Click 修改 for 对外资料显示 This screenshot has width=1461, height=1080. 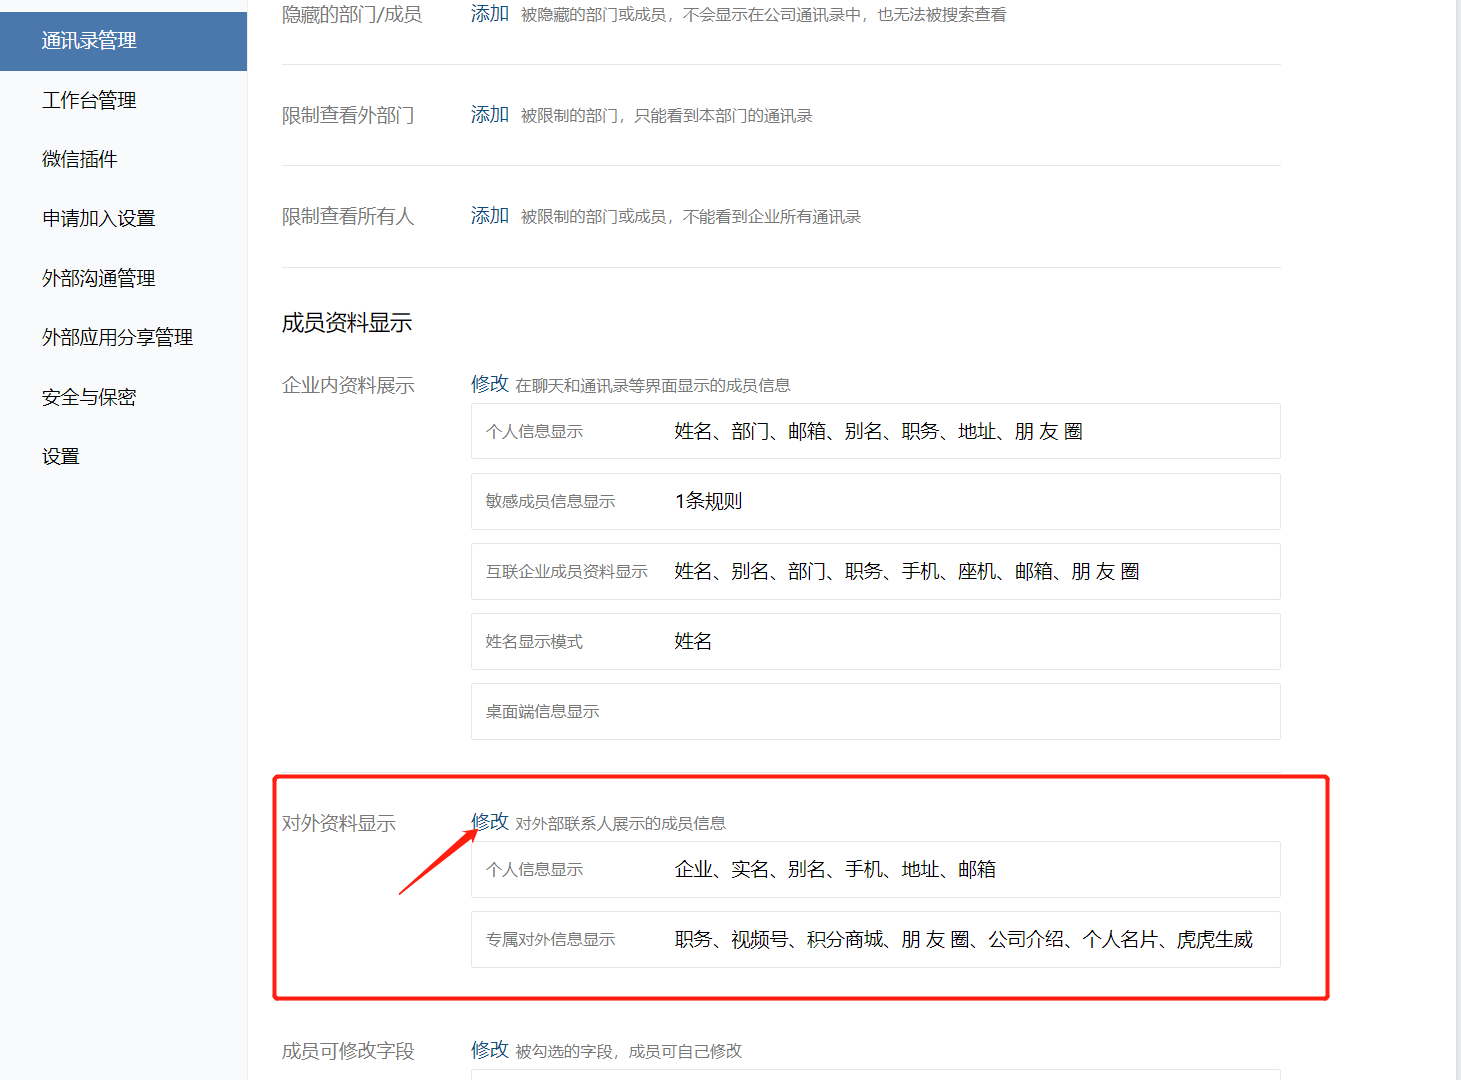point(490,821)
